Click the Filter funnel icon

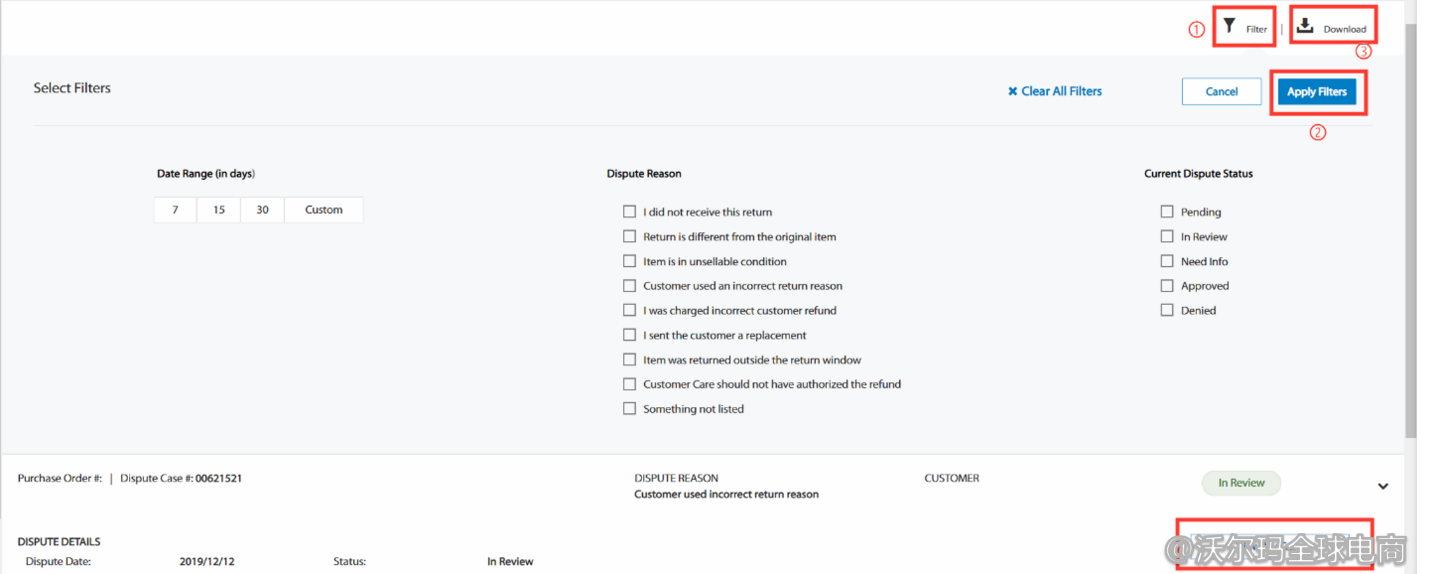(1230, 27)
